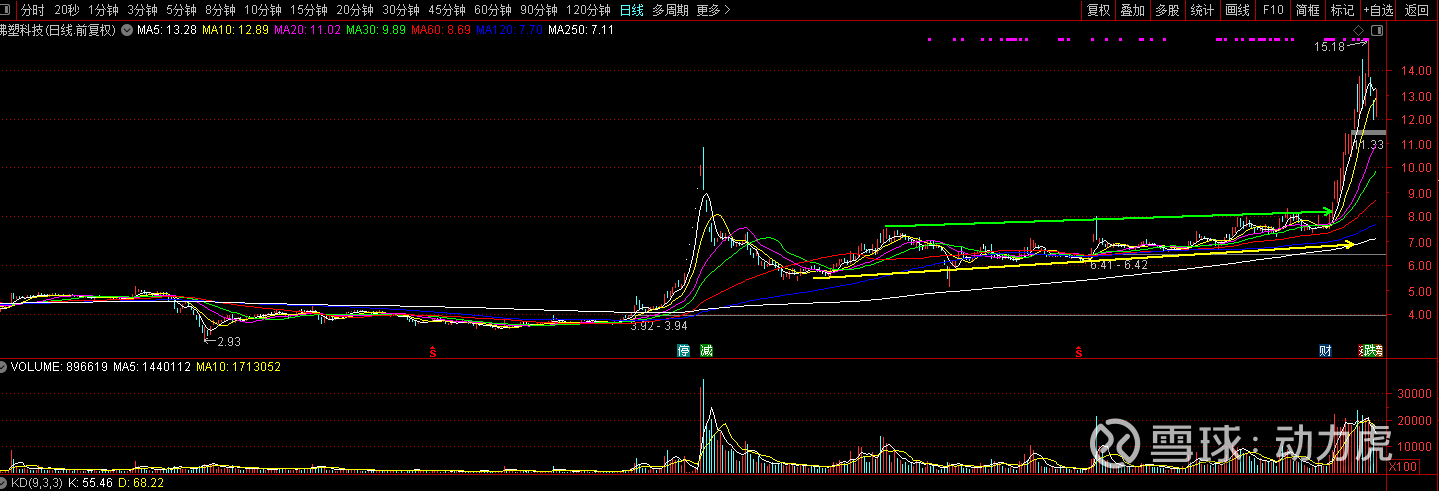Open F10 company information
This screenshot has width=1439, height=491.
click(x=1273, y=10)
